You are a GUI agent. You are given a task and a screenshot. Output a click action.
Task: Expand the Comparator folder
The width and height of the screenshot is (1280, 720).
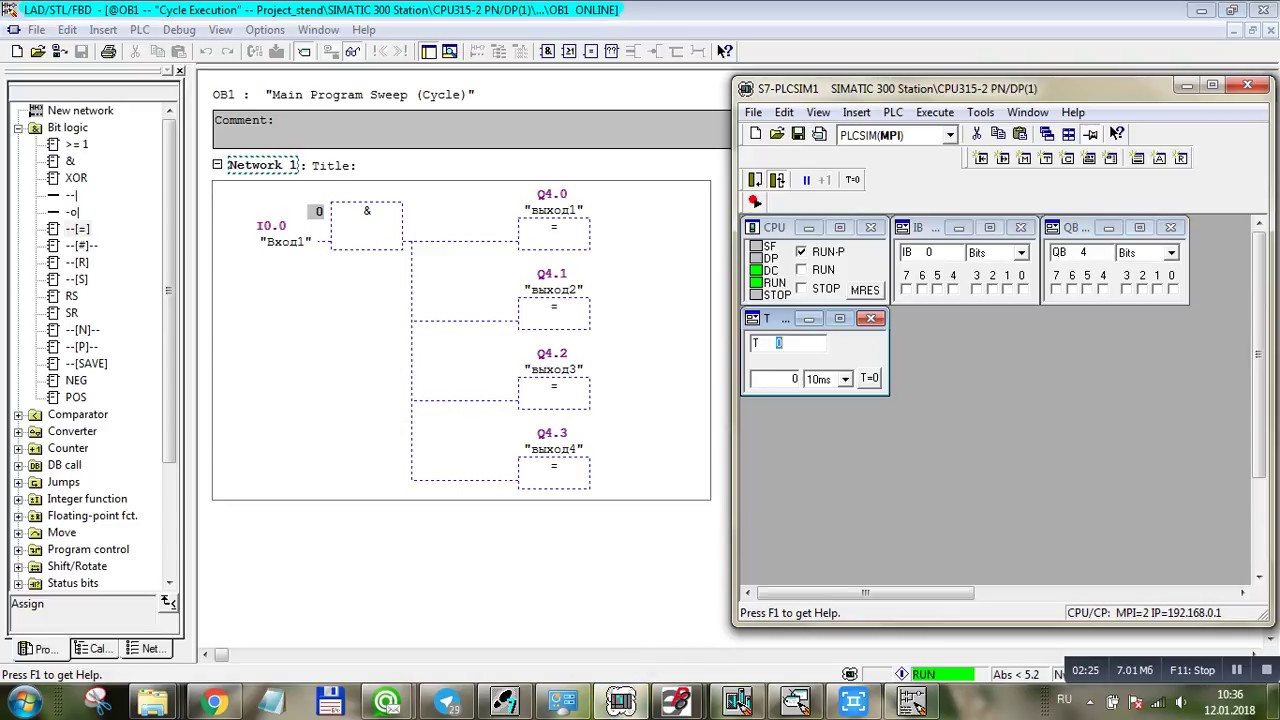(x=18, y=415)
